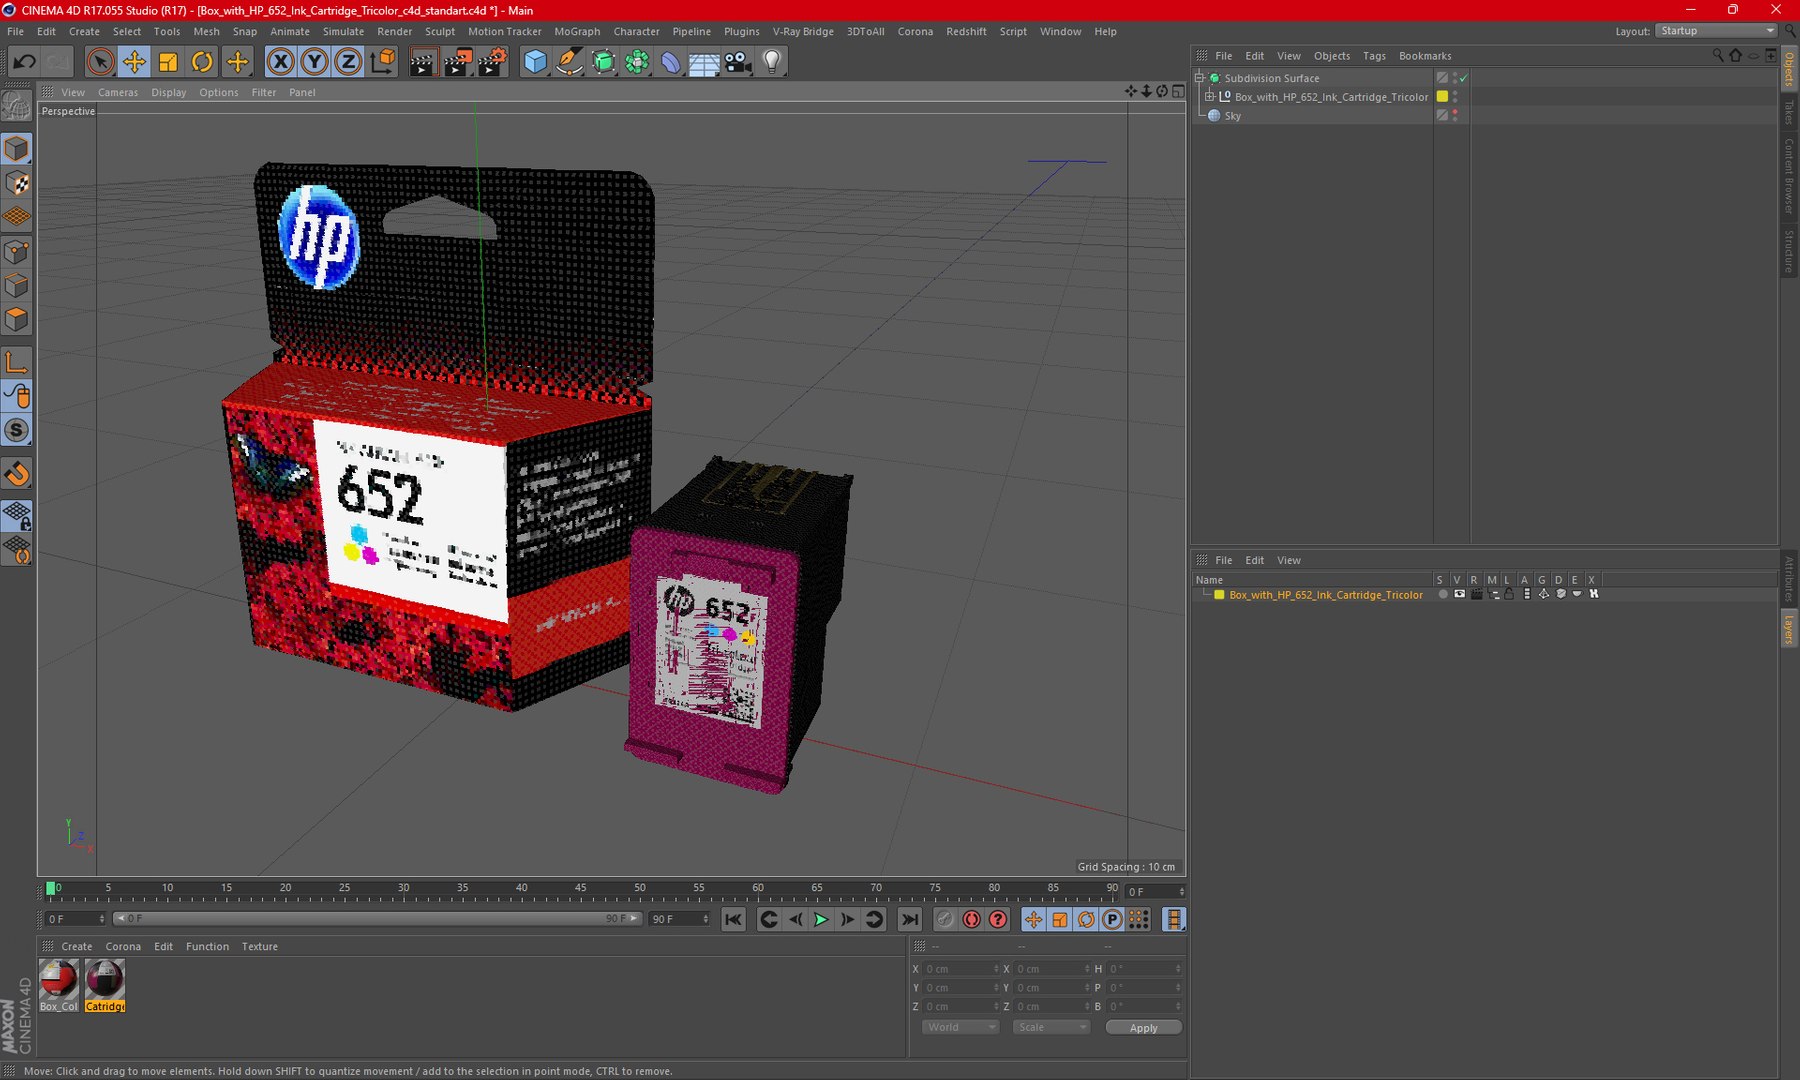This screenshot has height=1080, width=1800.
Task: Go to the end of the timeline
Action: click(x=909, y=919)
